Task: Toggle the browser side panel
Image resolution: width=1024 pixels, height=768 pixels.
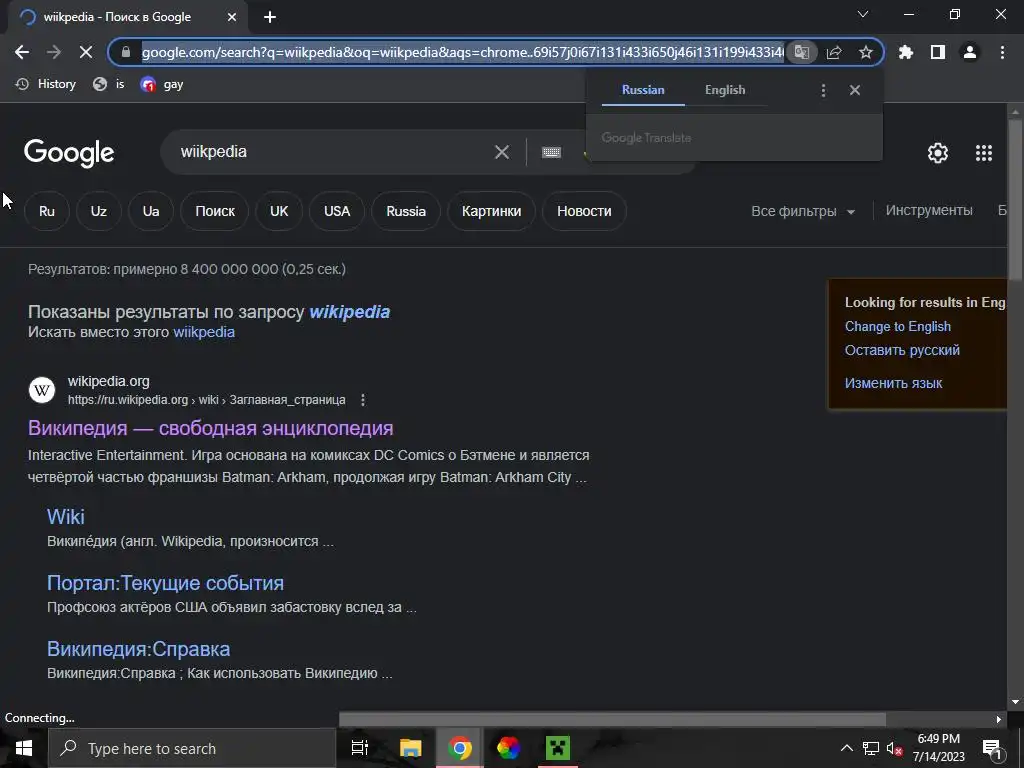Action: 938,52
